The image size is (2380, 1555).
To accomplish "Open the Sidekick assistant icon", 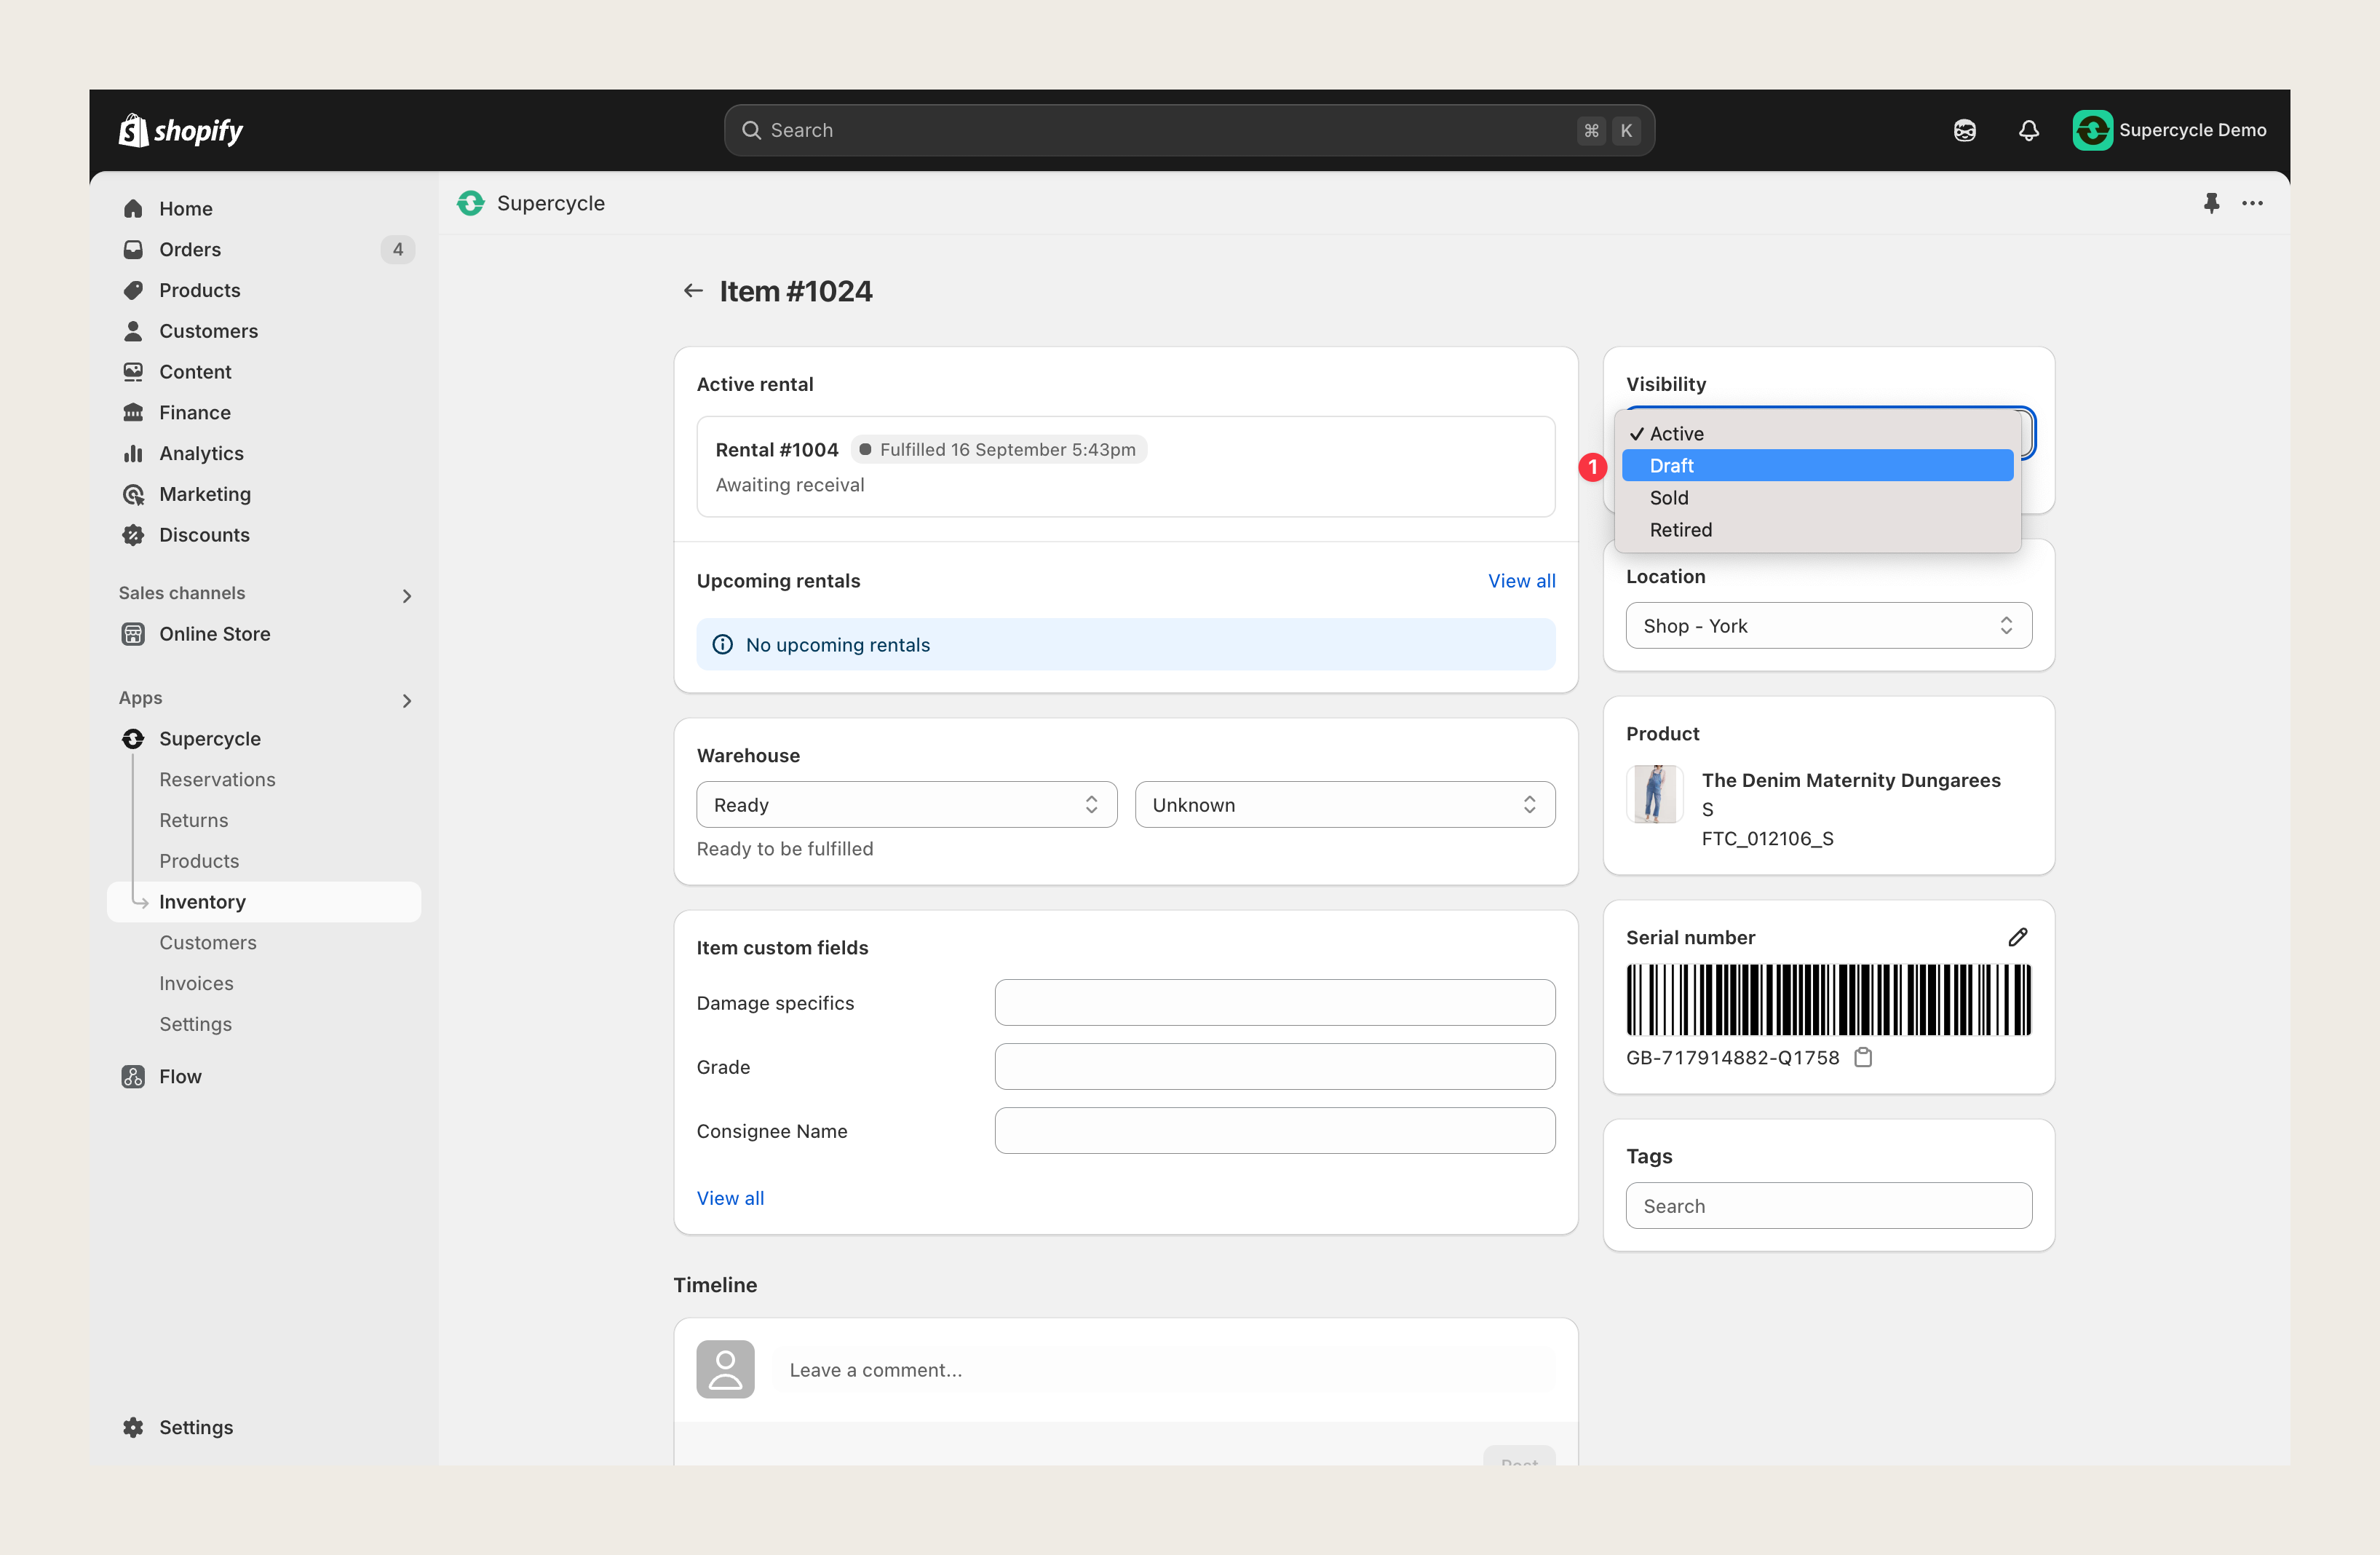I will 1964,130.
